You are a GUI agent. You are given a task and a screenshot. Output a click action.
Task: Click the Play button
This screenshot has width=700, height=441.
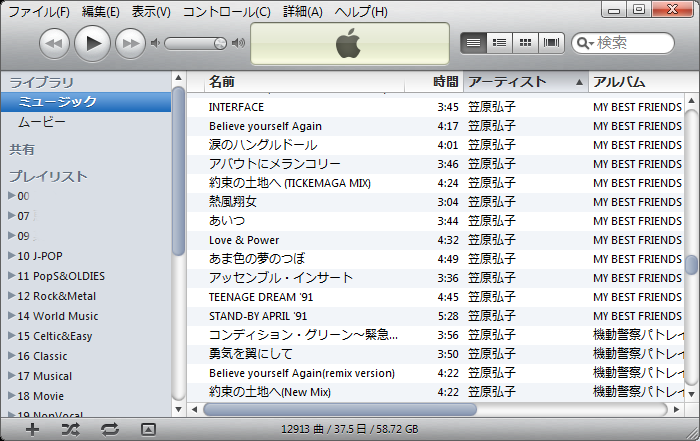[x=92, y=43]
